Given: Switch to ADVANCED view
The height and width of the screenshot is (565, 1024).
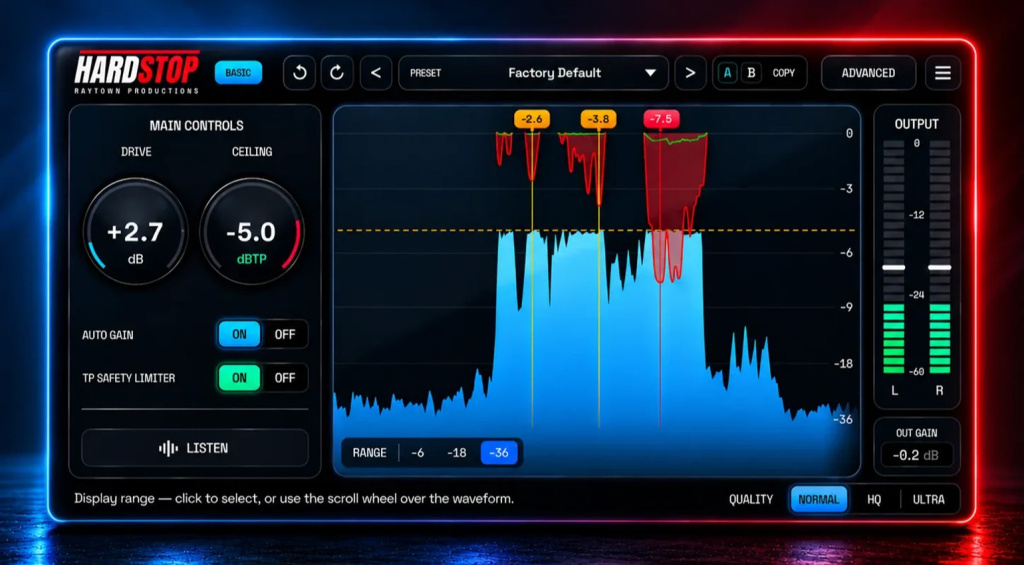Looking at the screenshot, I should 868,73.
